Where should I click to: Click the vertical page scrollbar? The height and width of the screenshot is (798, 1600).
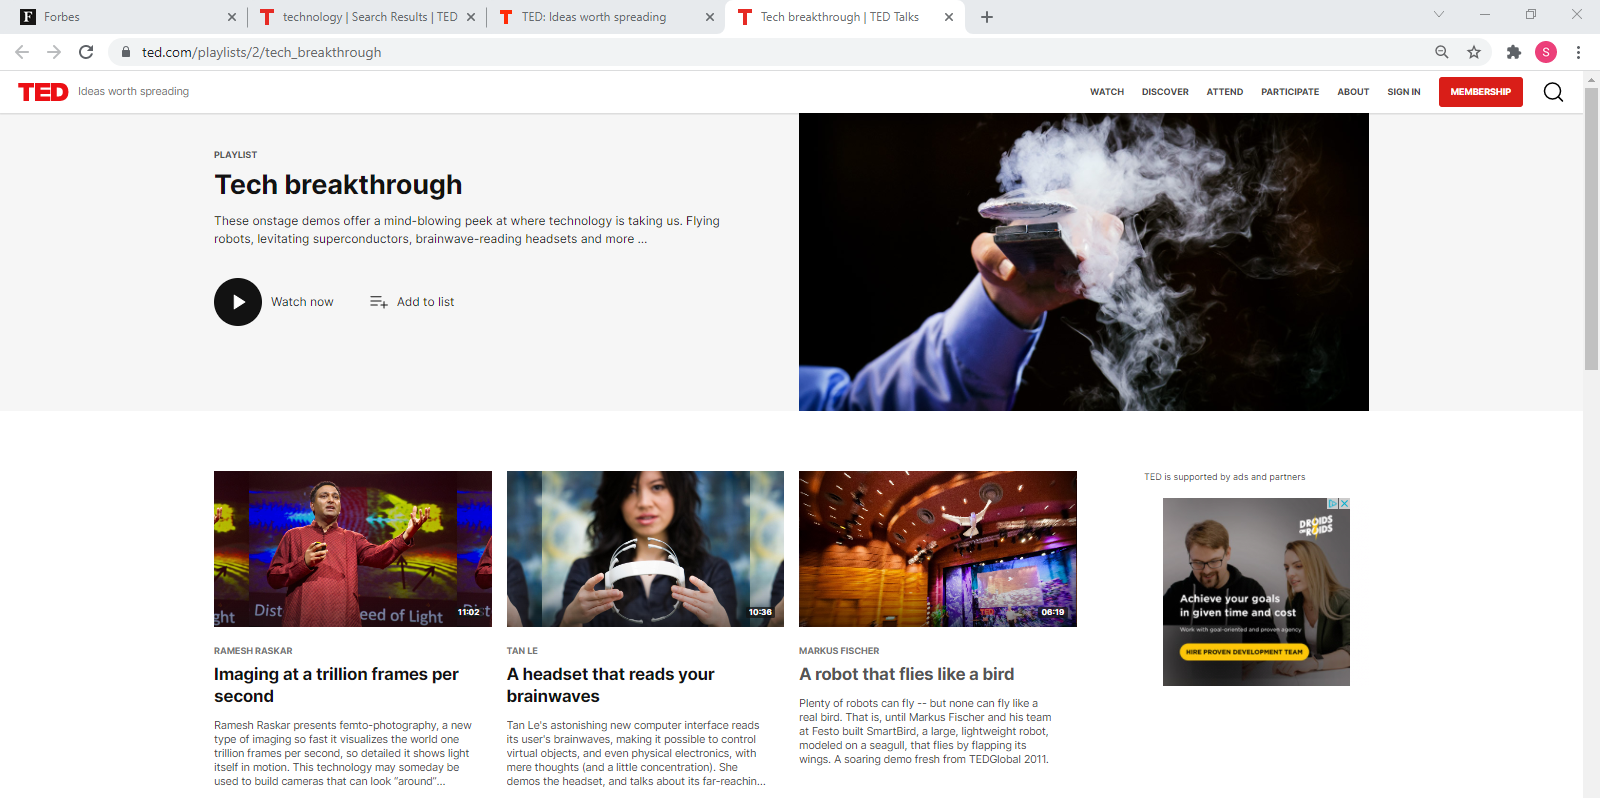pos(1591,230)
